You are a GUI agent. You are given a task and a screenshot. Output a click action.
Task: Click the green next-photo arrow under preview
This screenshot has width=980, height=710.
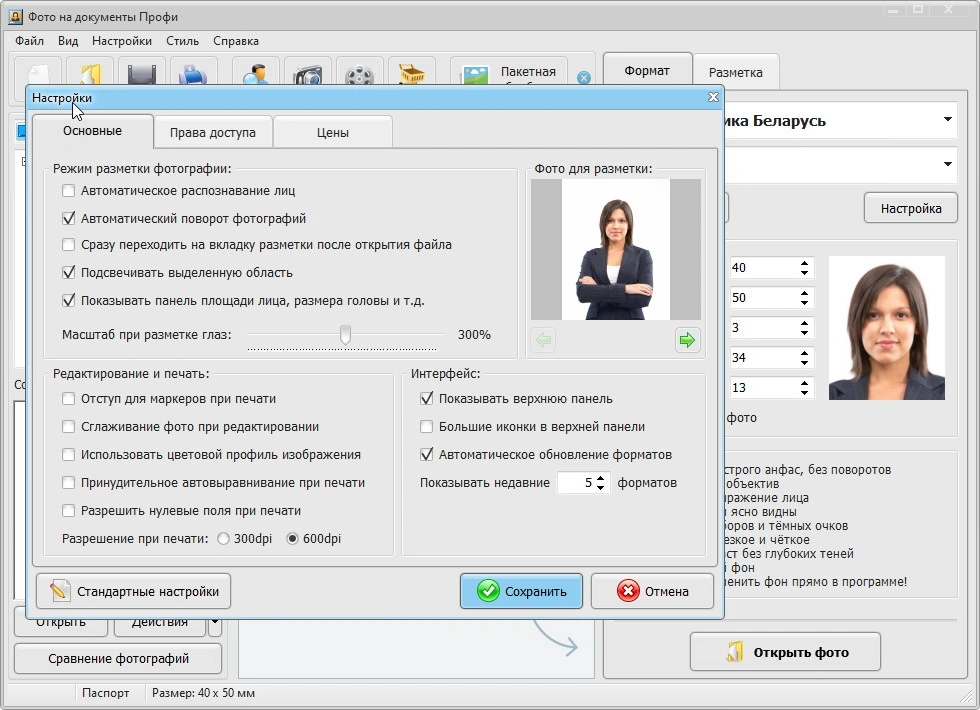point(687,340)
